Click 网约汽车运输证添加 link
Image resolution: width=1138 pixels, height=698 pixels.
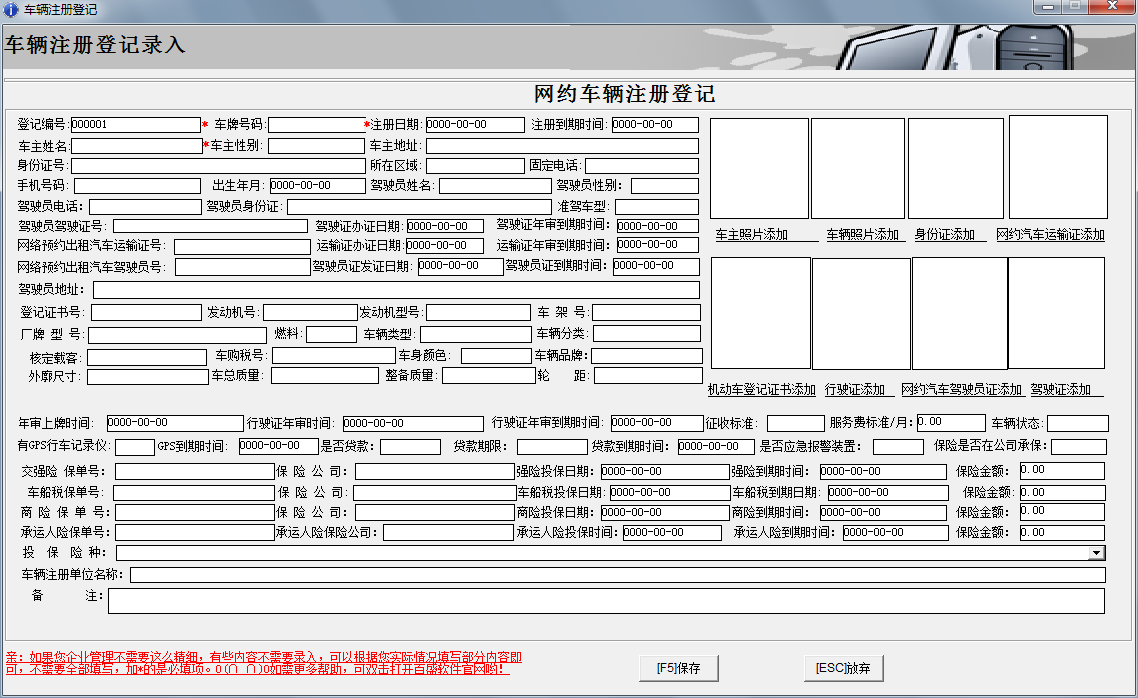click(1050, 234)
